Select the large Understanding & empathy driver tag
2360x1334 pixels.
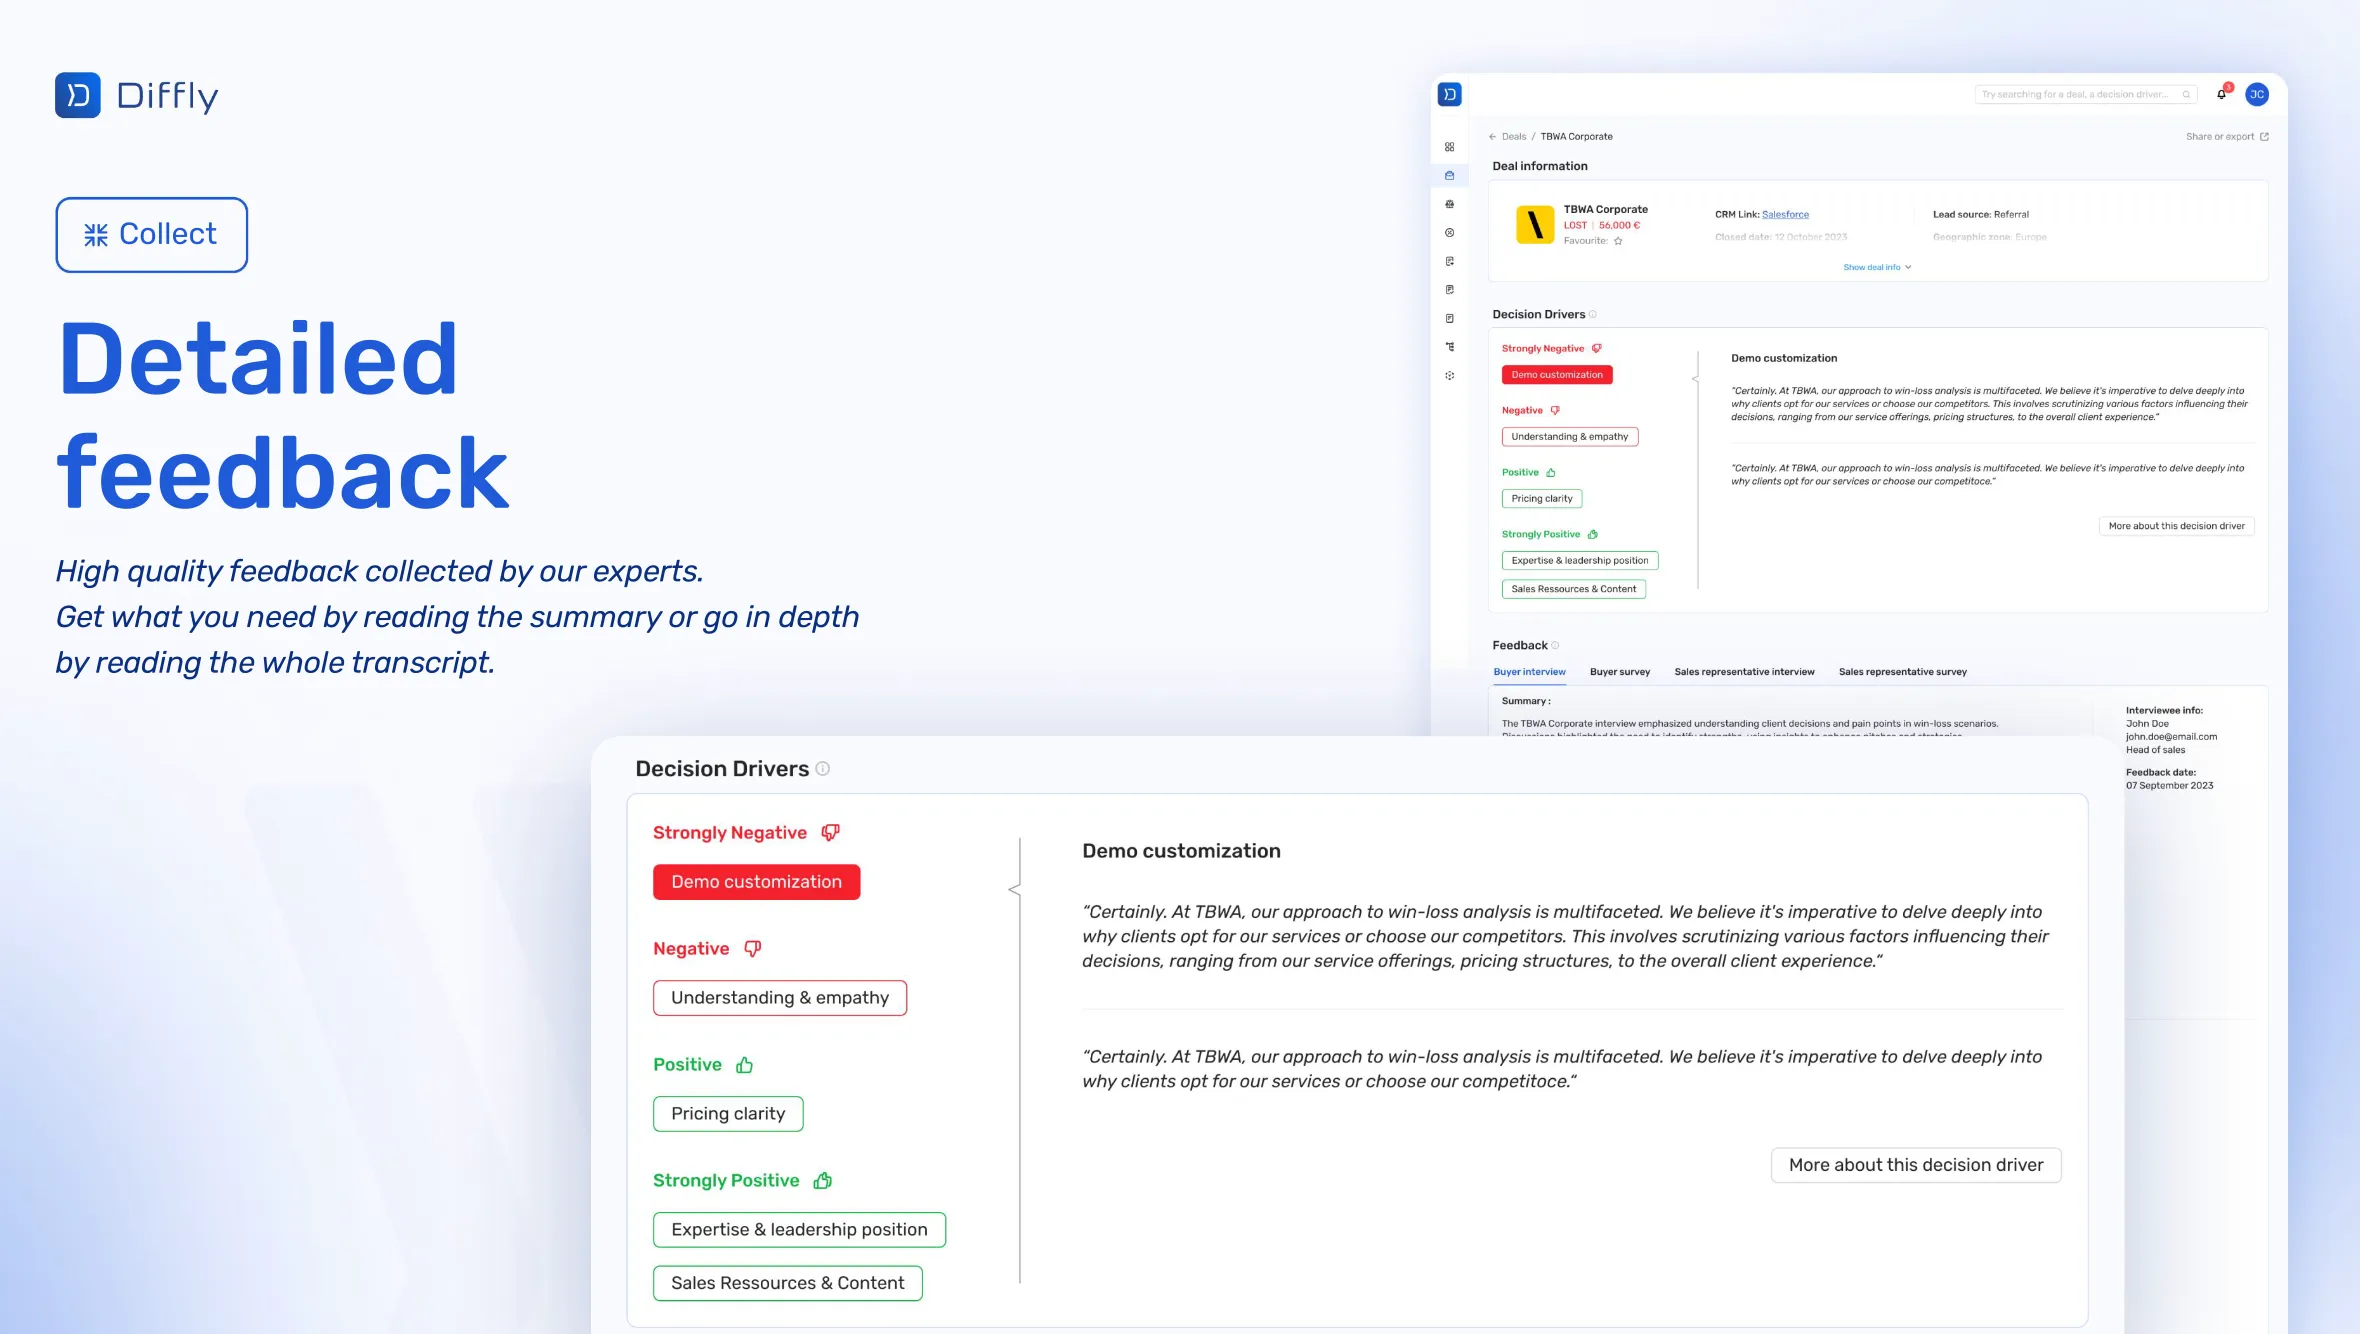779,998
